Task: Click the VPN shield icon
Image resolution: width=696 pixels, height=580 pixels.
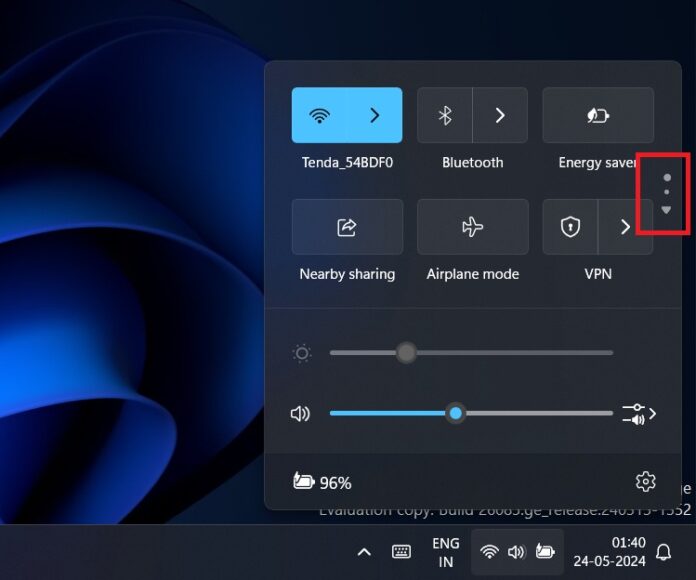Action: [x=570, y=227]
